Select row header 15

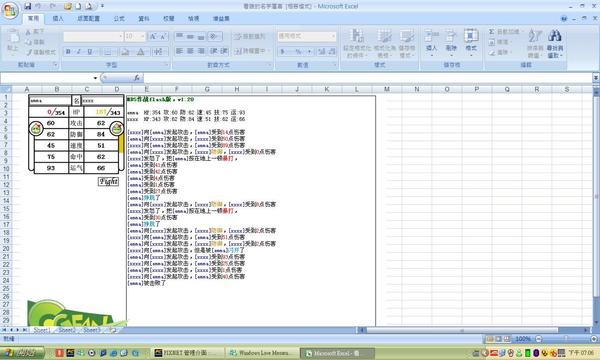point(6,209)
